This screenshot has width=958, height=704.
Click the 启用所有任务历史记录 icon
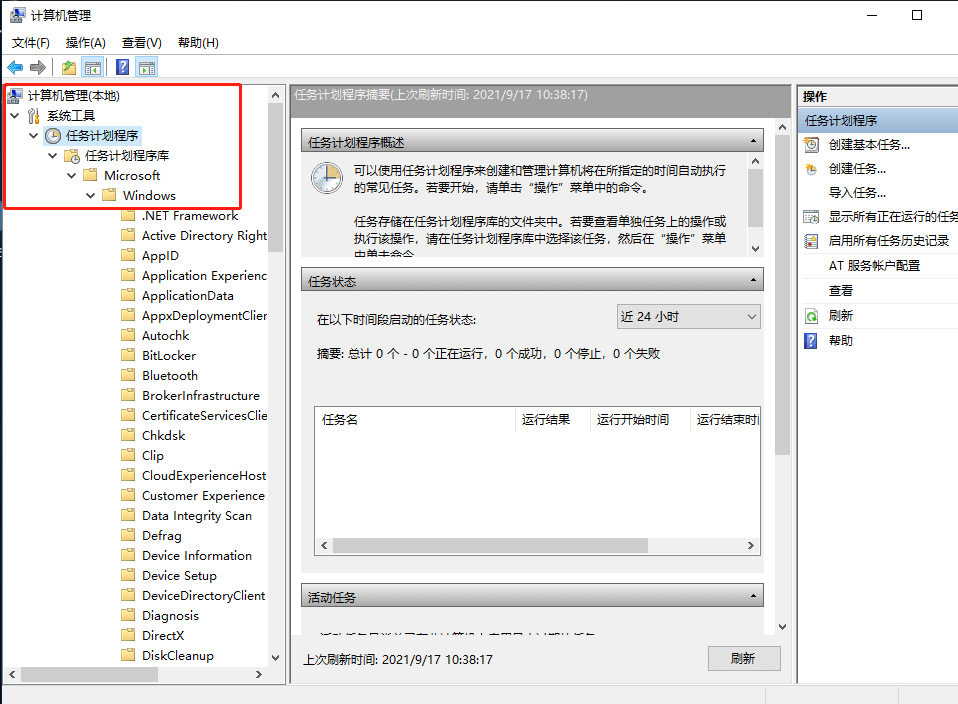812,241
